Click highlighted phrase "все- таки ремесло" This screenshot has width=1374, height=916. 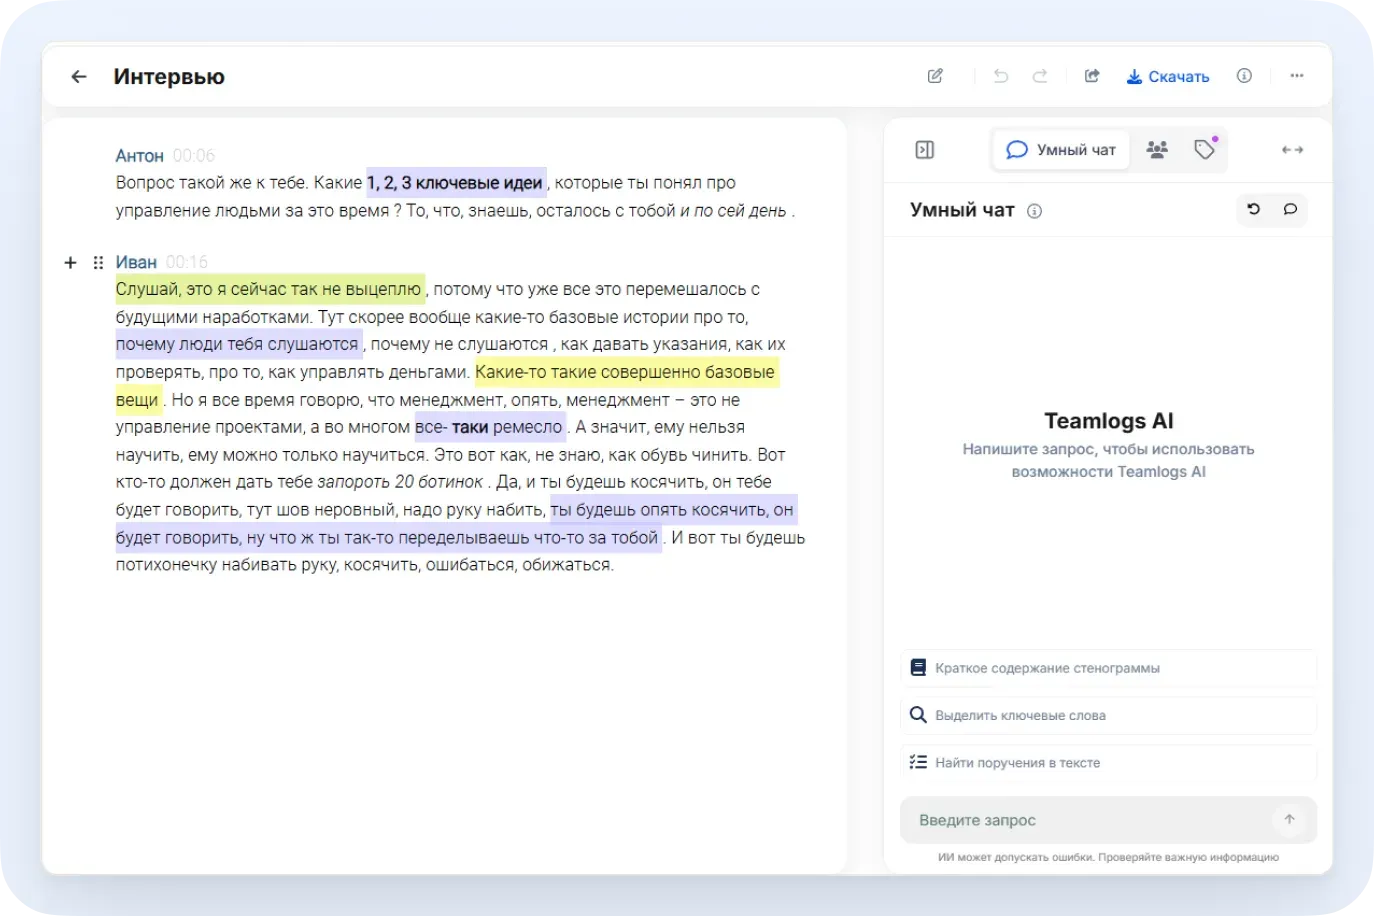point(489,427)
